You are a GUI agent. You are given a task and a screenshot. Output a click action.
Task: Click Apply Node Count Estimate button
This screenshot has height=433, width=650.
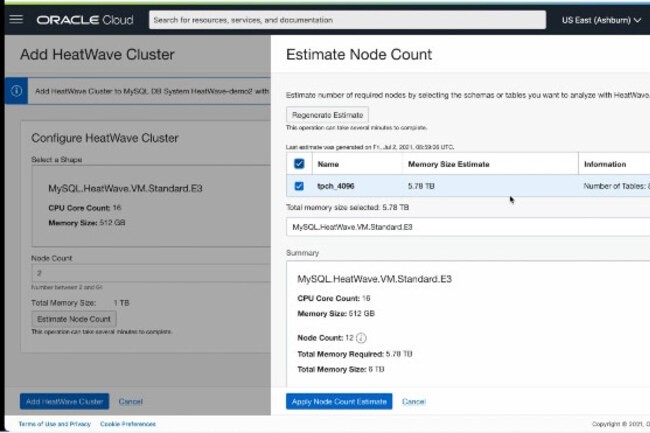[x=339, y=402]
